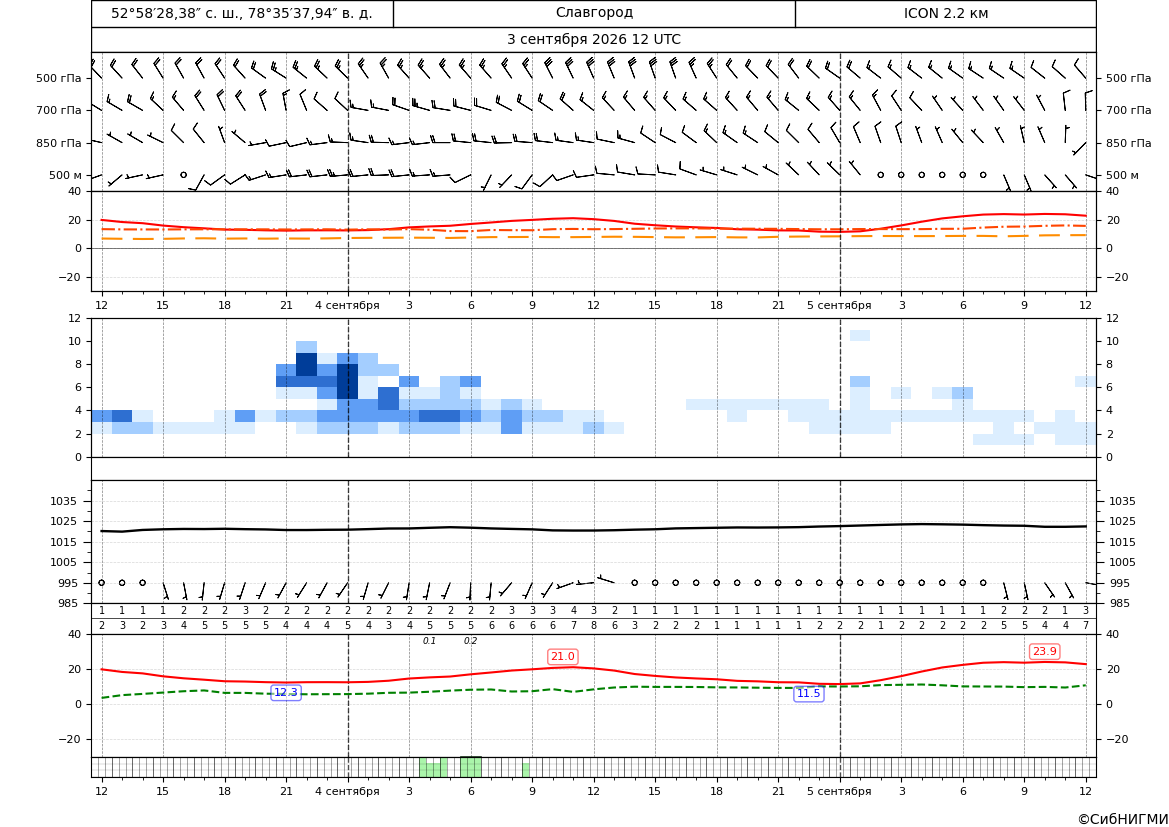Click the tallest green precipitation bar at hour 6
This screenshot has width=1169, height=827.
470,767
